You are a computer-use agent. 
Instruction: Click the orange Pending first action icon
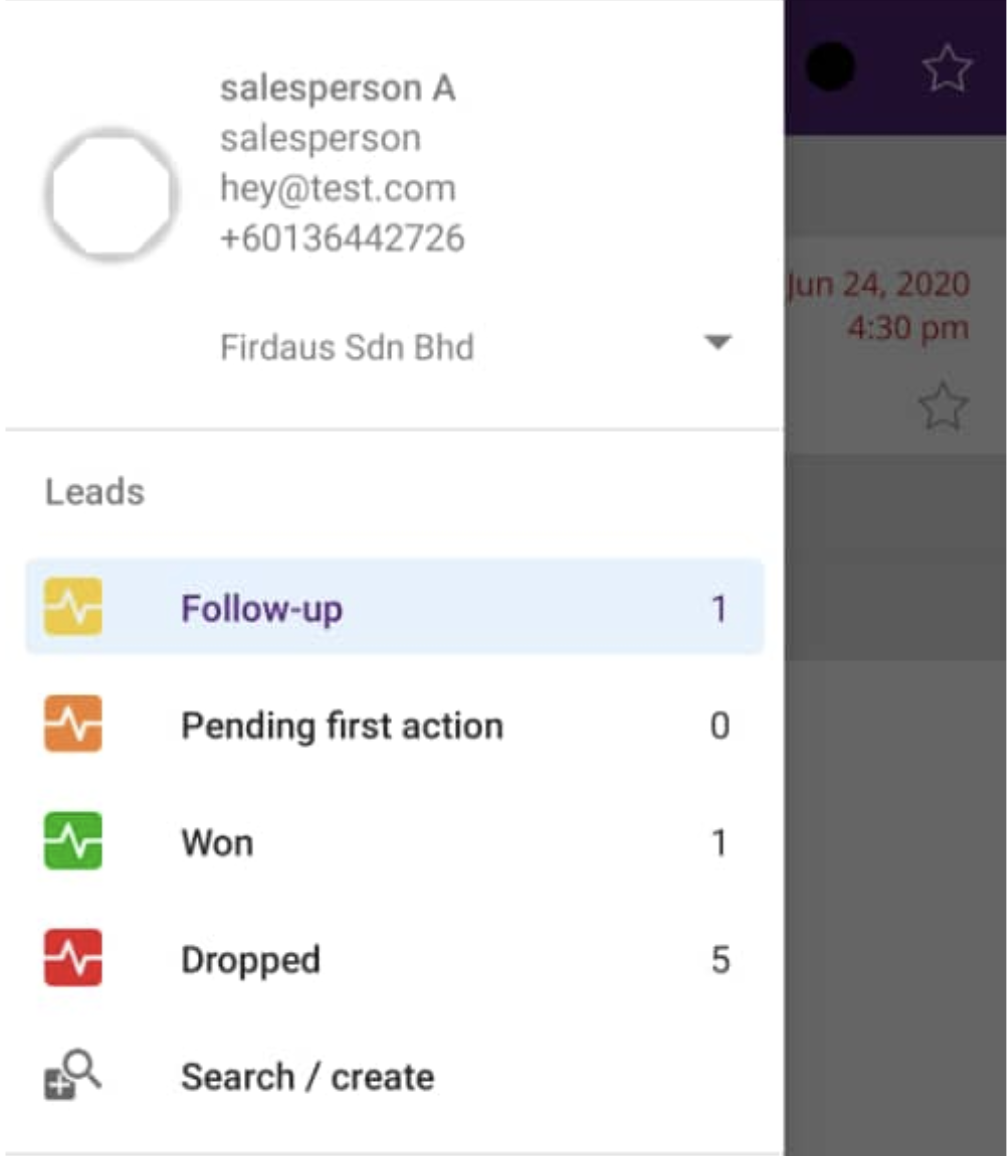[x=73, y=724]
